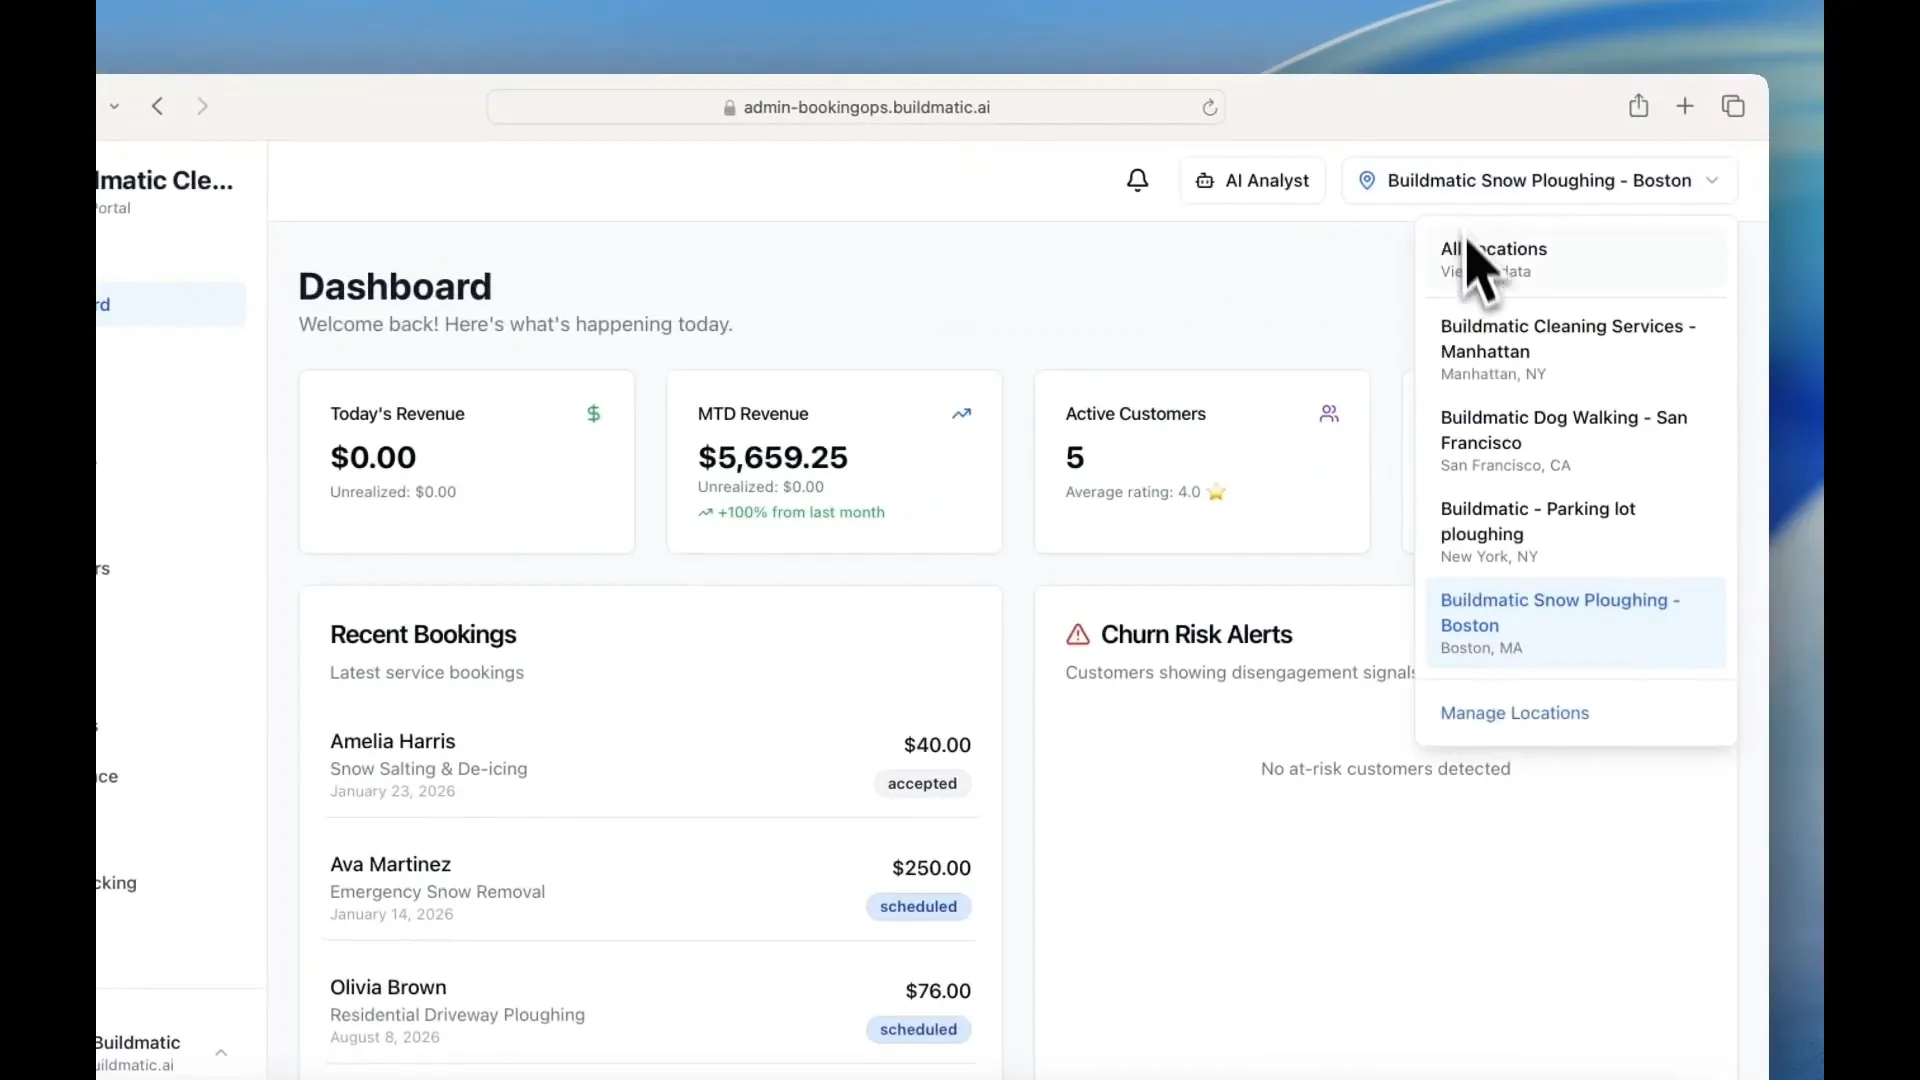The width and height of the screenshot is (1920, 1080).
Task: Reload the page with the refresh icon
Action: pyautogui.click(x=1209, y=108)
